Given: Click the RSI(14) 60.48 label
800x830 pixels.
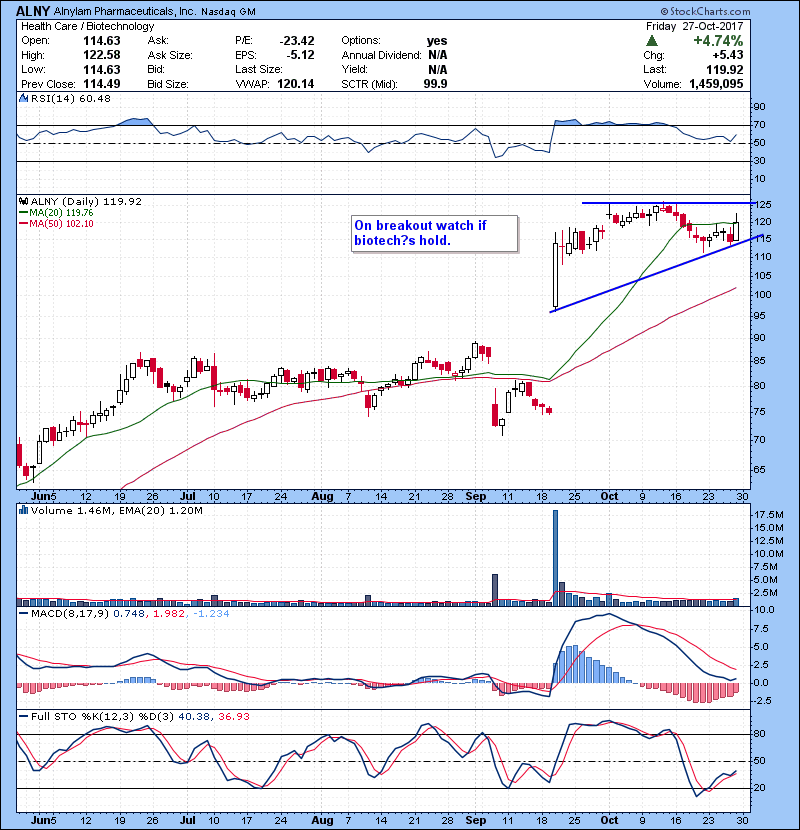Looking at the screenshot, I should coord(71,98).
